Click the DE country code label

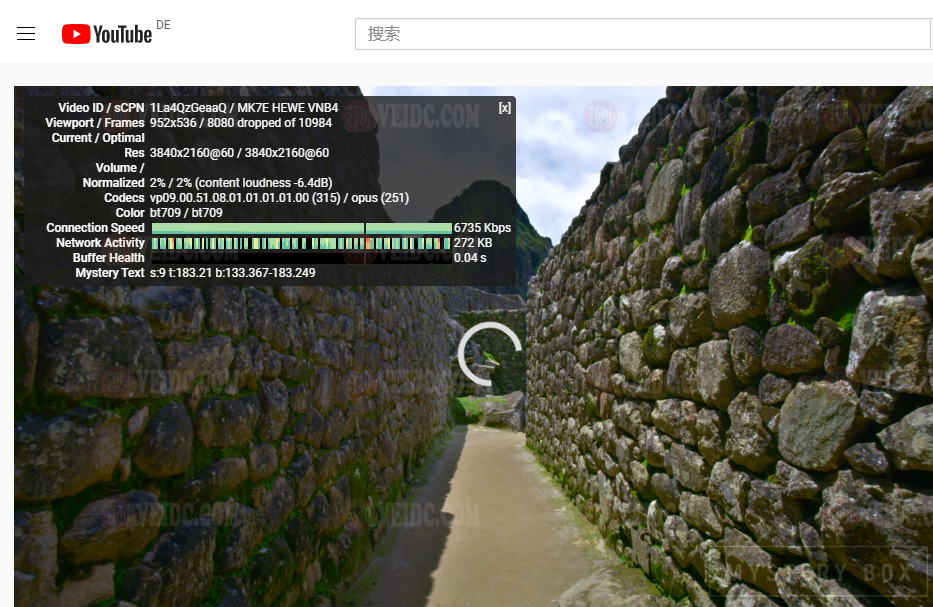(x=163, y=25)
